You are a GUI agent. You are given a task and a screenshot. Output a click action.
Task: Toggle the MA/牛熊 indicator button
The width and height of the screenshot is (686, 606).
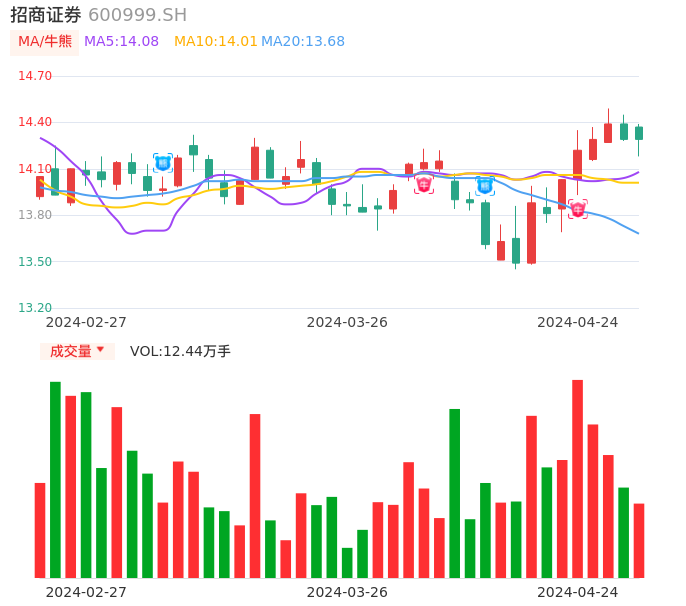[45, 42]
